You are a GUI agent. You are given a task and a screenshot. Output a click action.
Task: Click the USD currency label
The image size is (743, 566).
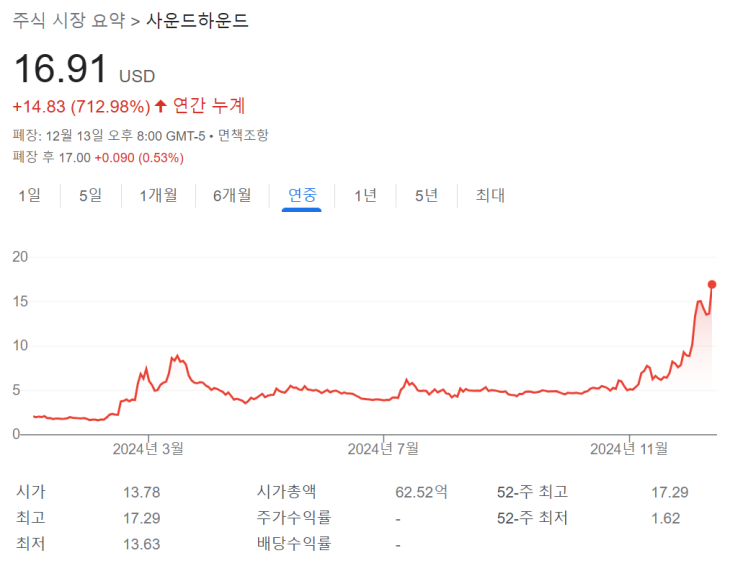(x=137, y=76)
